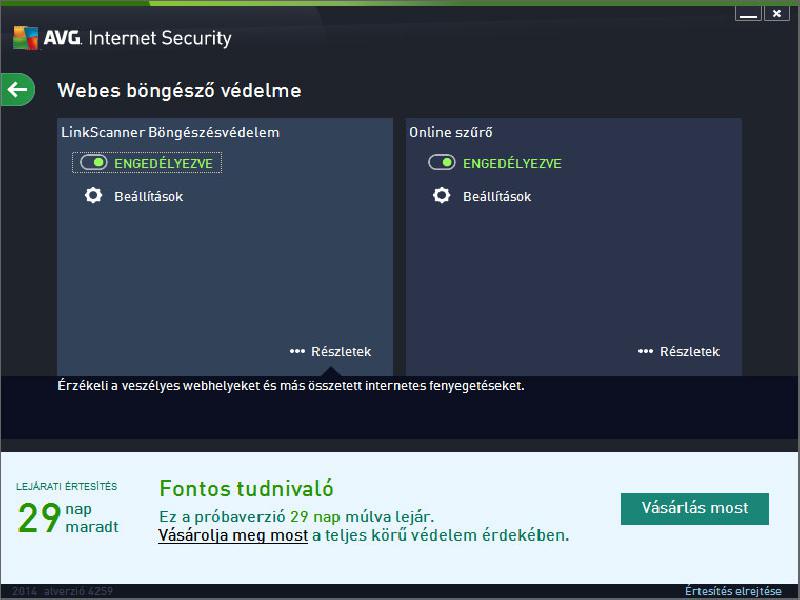Go back using the green arrow button

(x=18, y=90)
